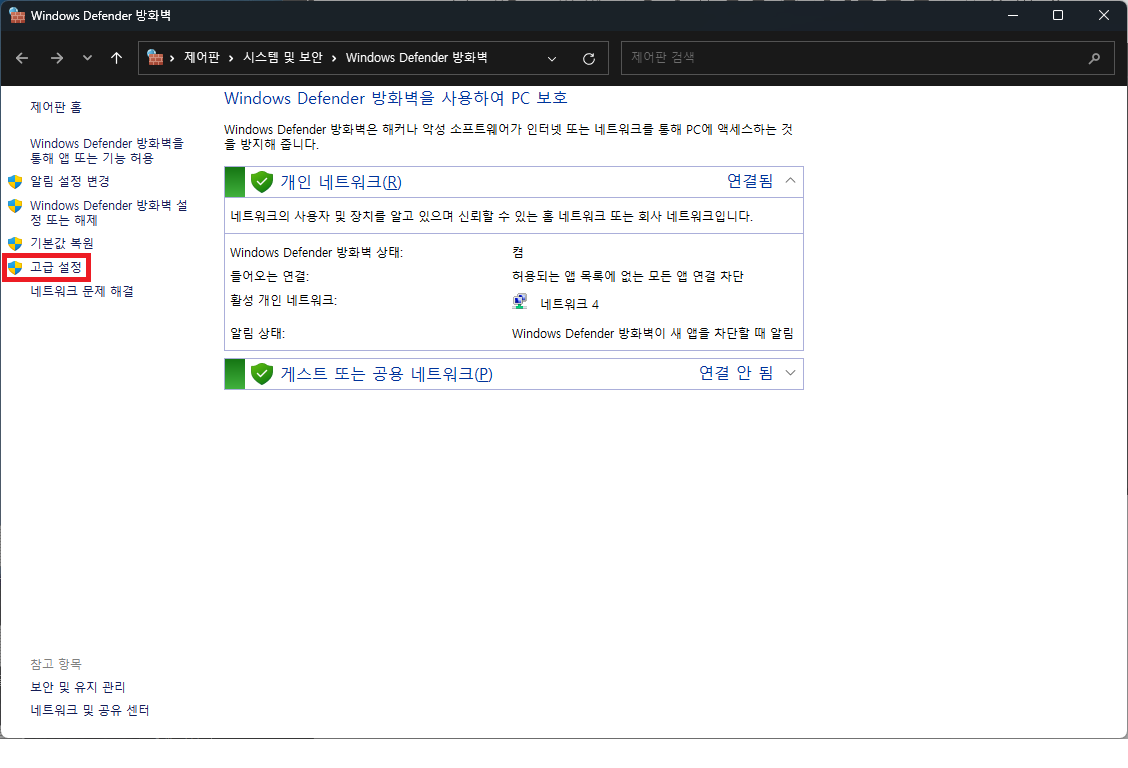Image resolution: width=1128 pixels, height=768 pixels.
Task: Minimize the firewall window
Action: (x=1013, y=15)
